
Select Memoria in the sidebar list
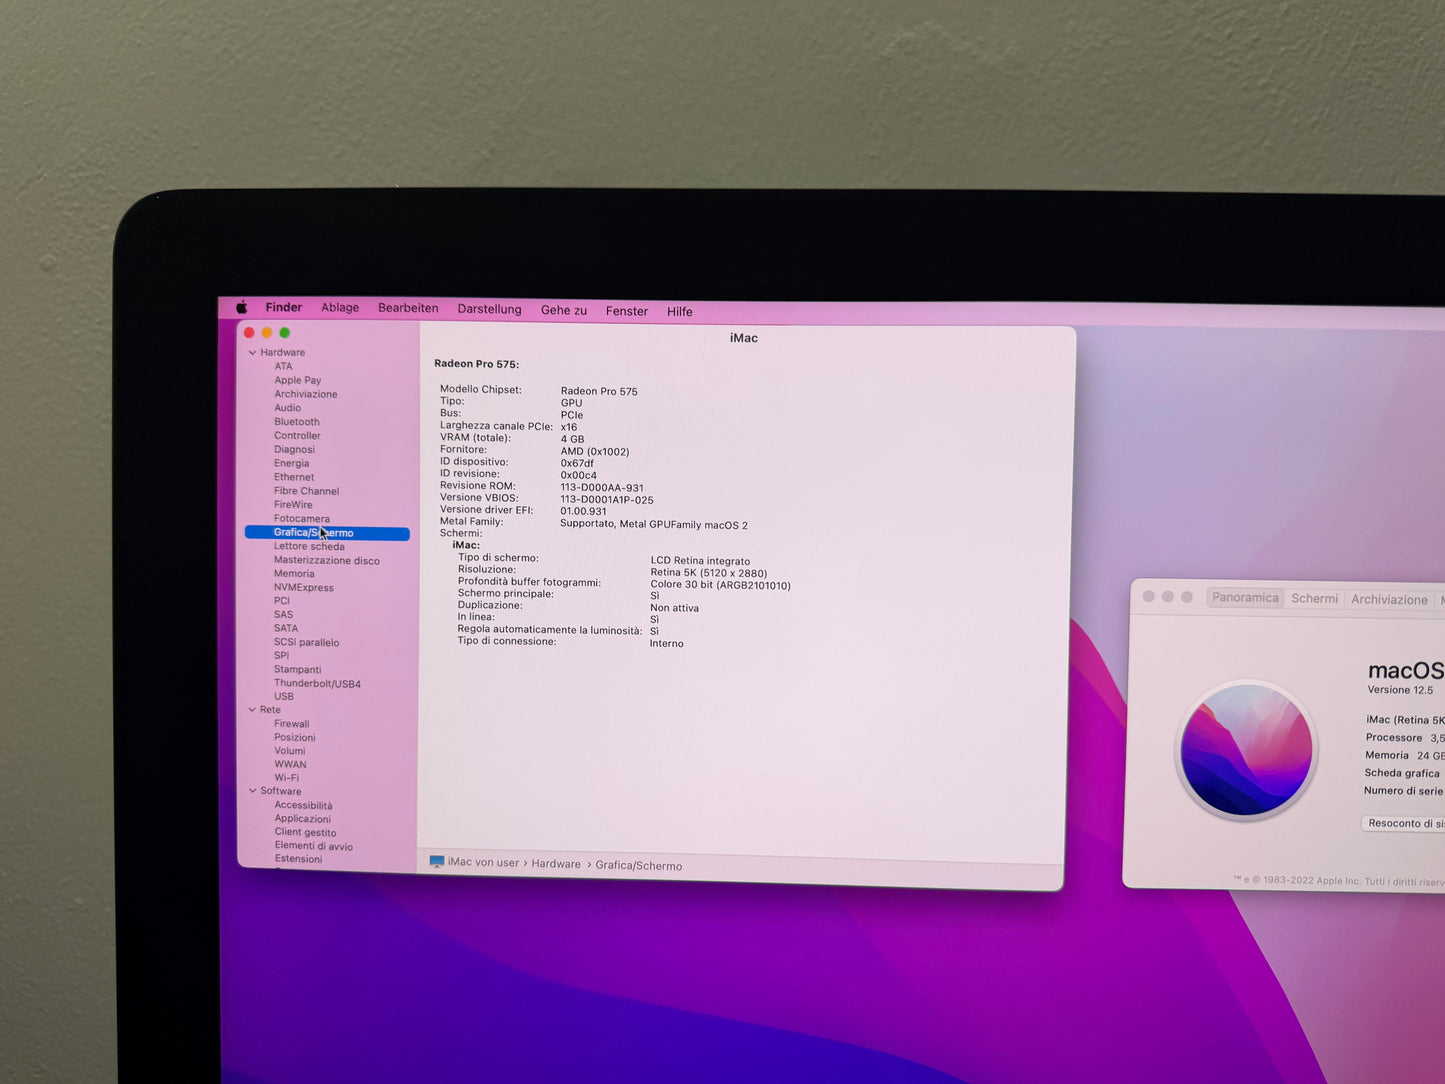294,574
